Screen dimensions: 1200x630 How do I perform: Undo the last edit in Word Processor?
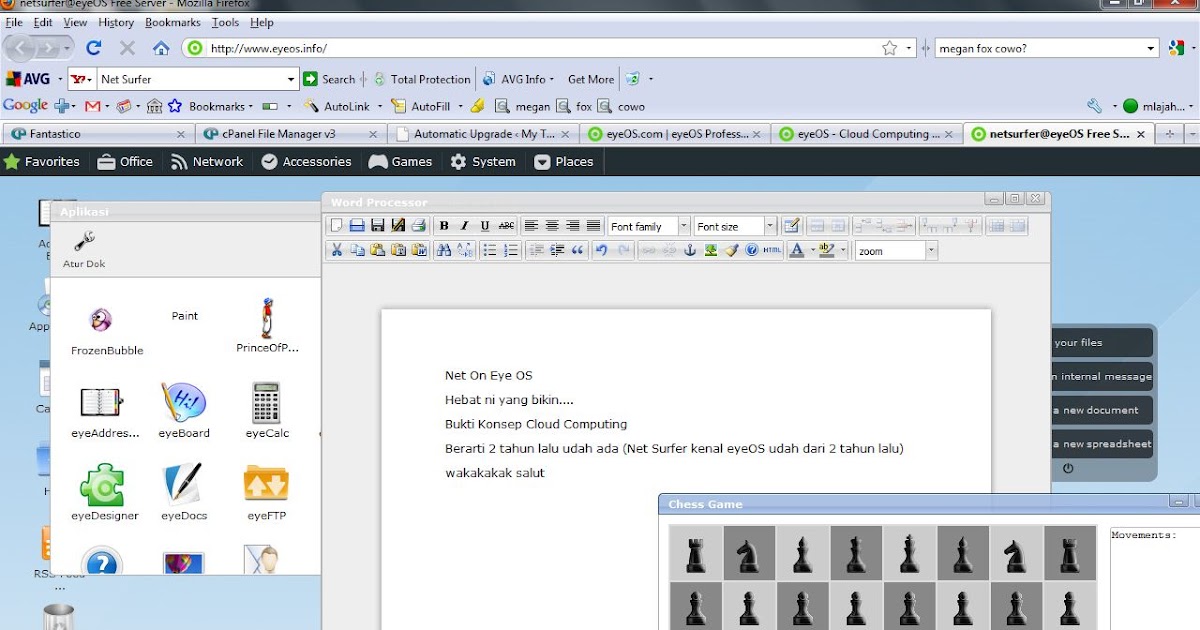pos(602,250)
